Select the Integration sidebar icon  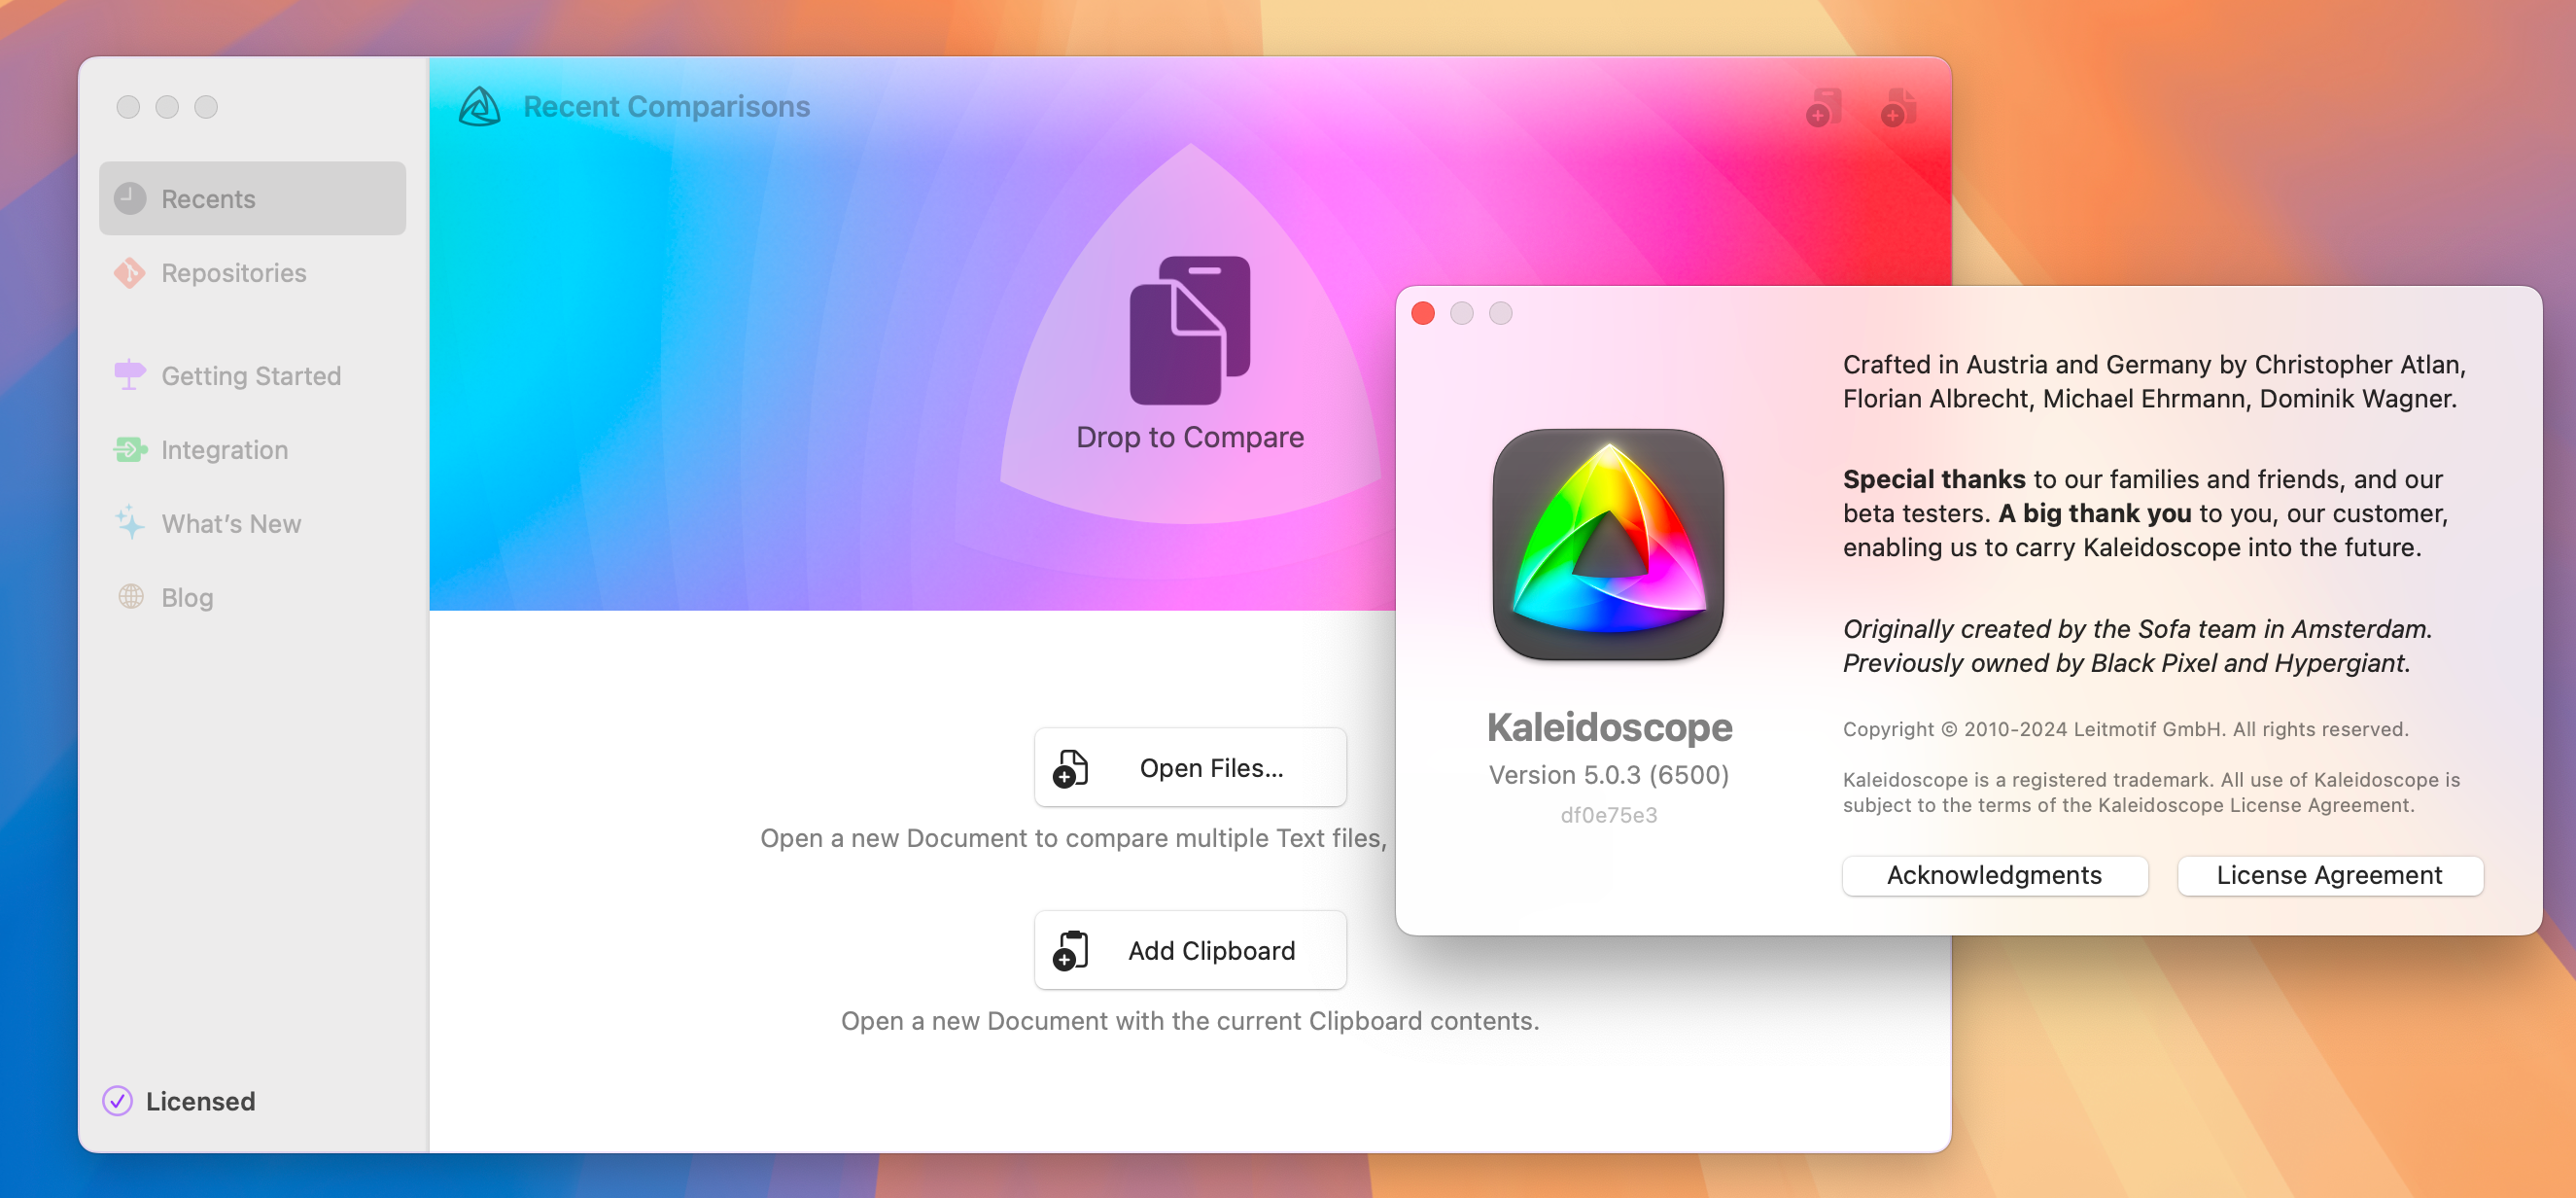click(x=130, y=448)
